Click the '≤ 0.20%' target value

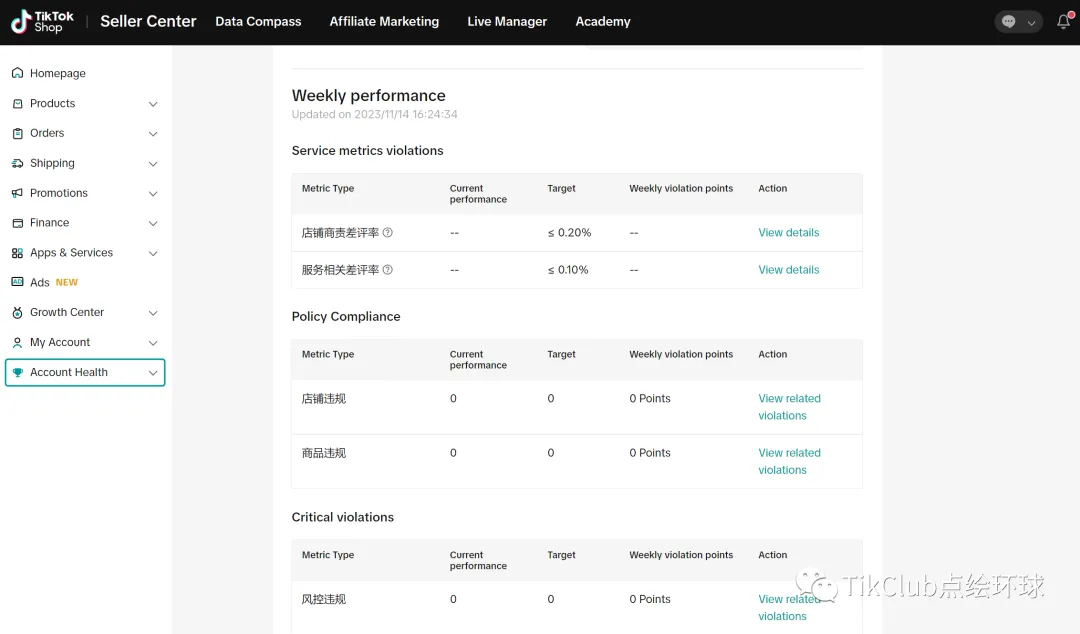(569, 233)
